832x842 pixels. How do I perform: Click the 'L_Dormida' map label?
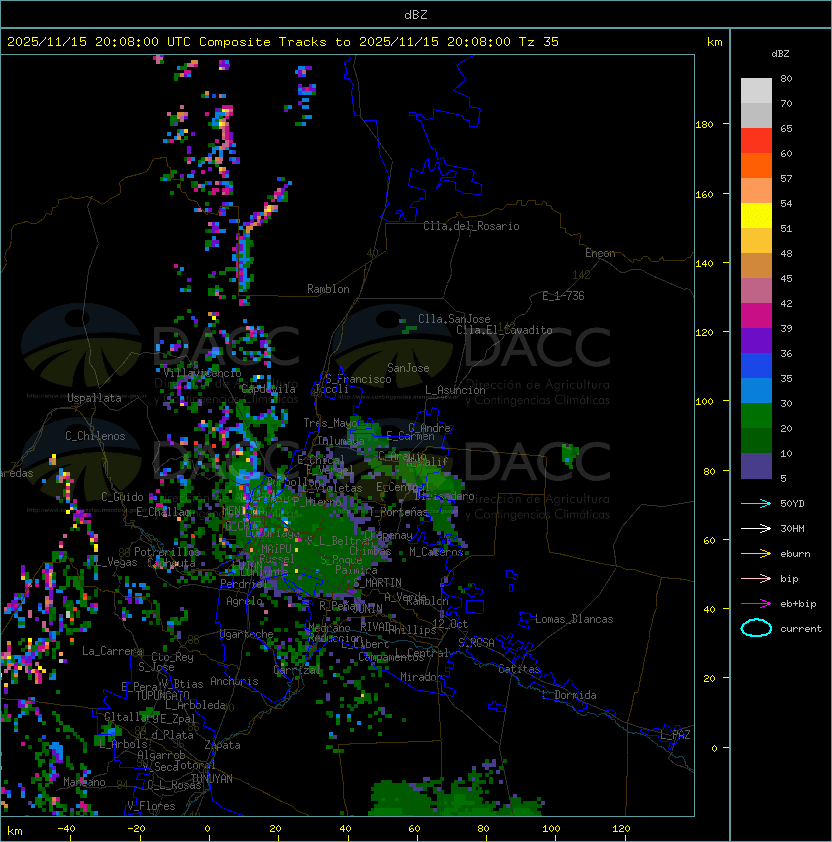pos(569,695)
